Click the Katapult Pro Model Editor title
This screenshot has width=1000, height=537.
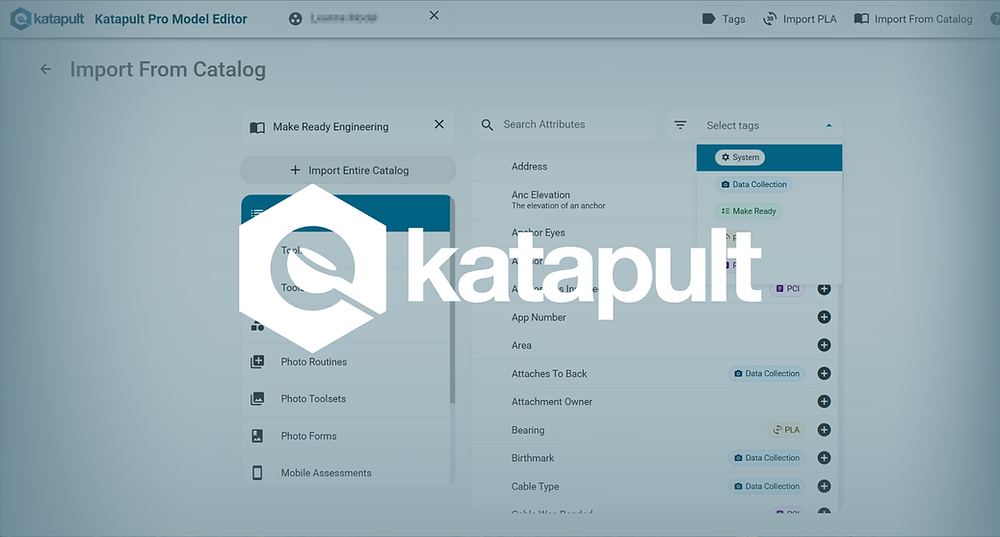[x=171, y=19]
